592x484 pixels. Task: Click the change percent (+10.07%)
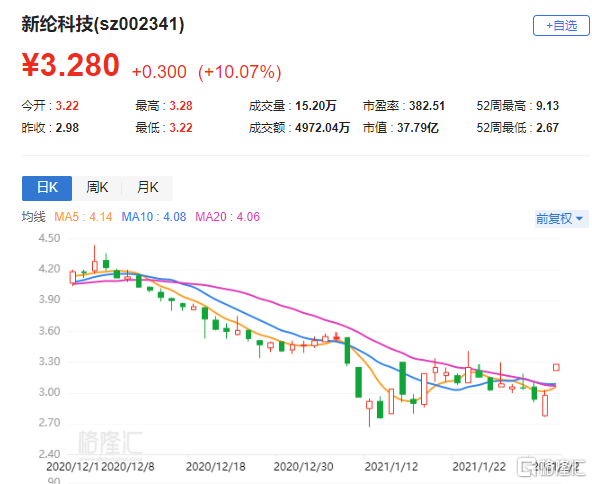240,72
